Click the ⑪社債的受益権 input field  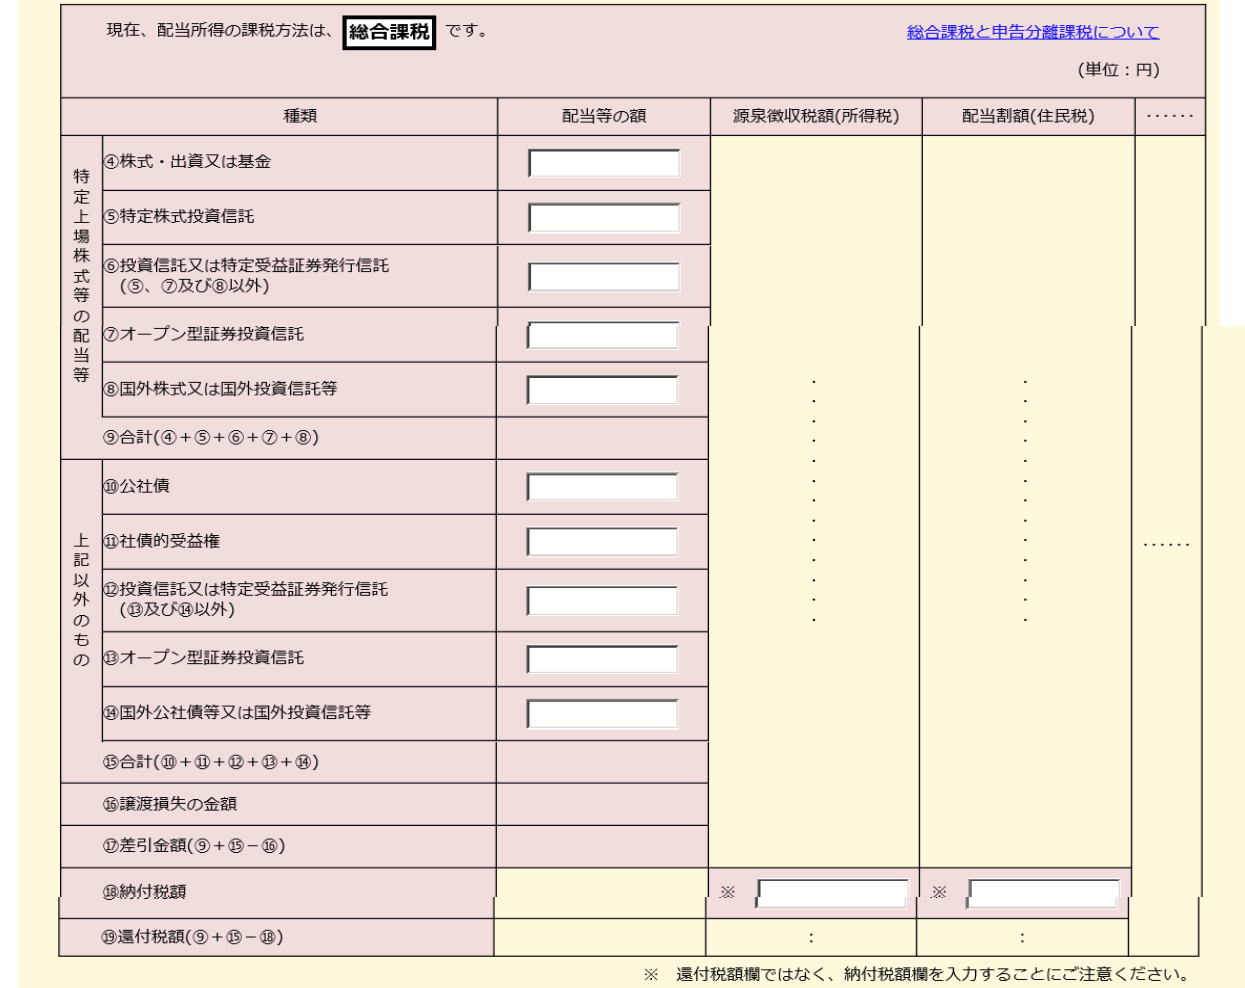pyautogui.click(x=603, y=542)
